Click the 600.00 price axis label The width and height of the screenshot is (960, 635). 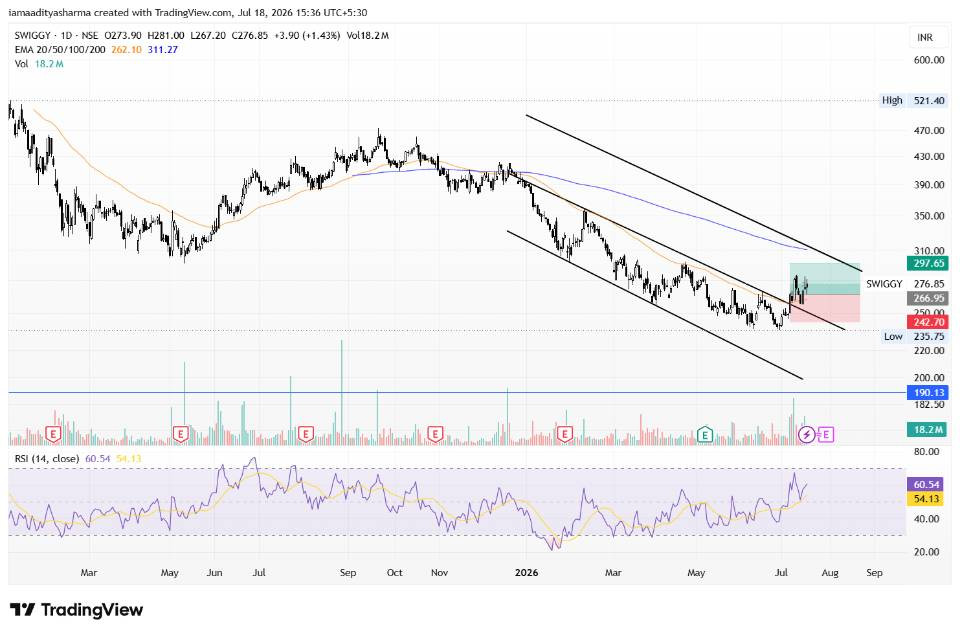tap(929, 60)
